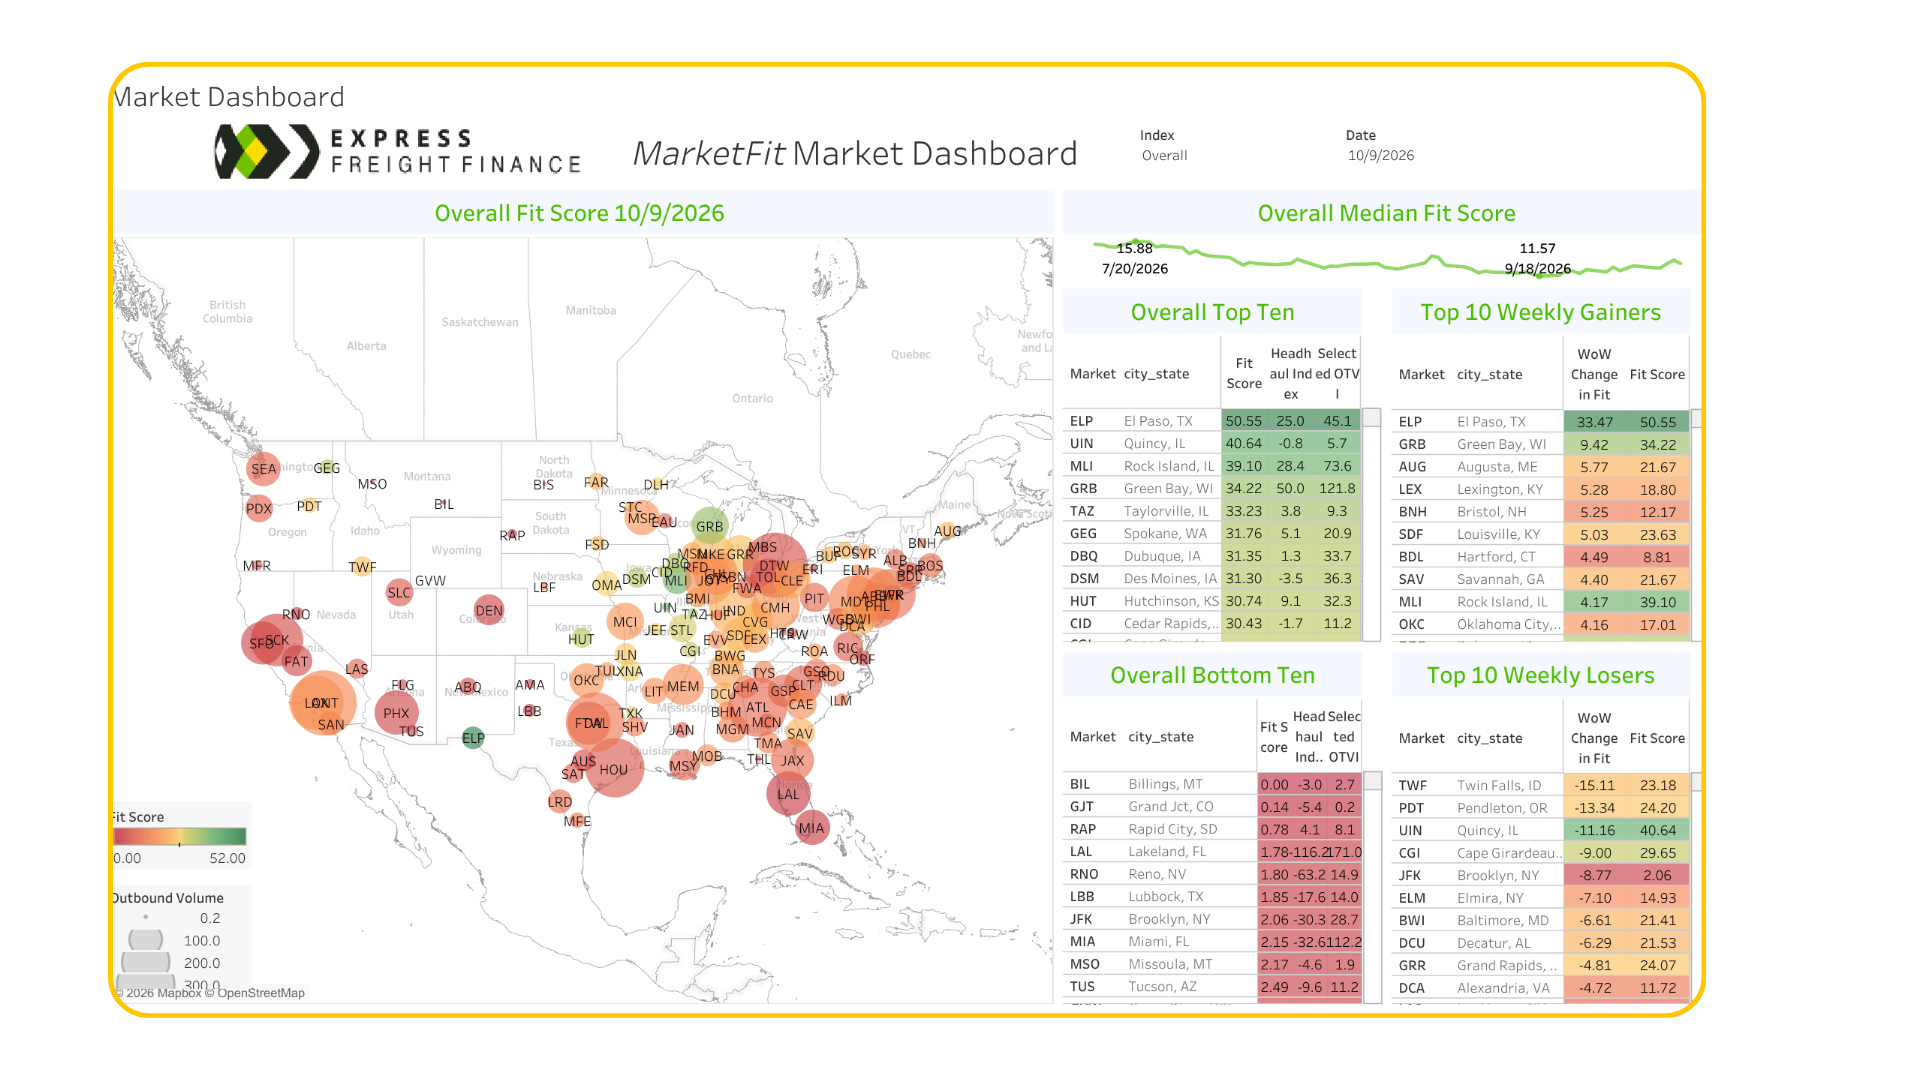Select the MEM market bubble
Screen dimensions: 1920x1080
[x=683, y=686]
